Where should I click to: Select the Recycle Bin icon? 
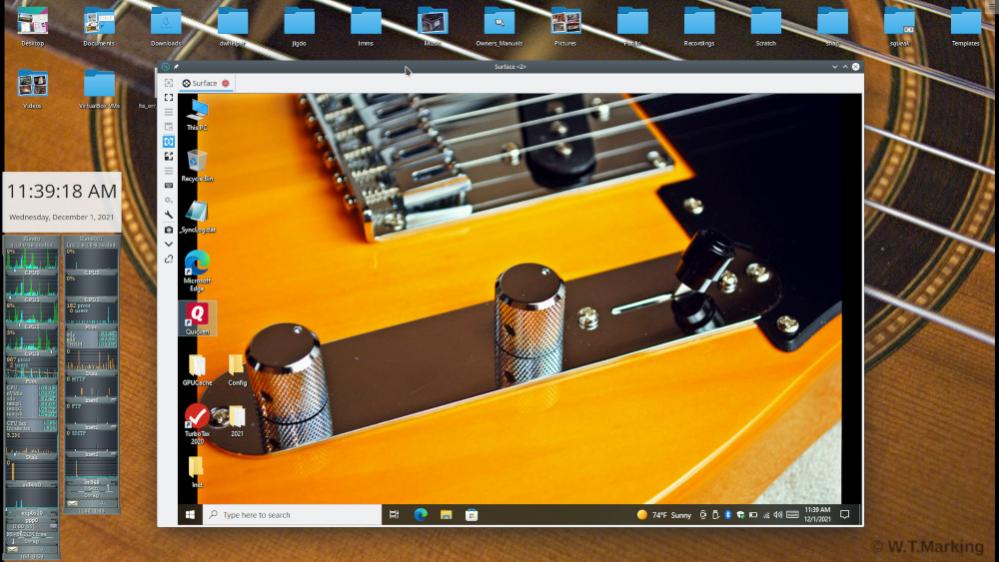197,164
